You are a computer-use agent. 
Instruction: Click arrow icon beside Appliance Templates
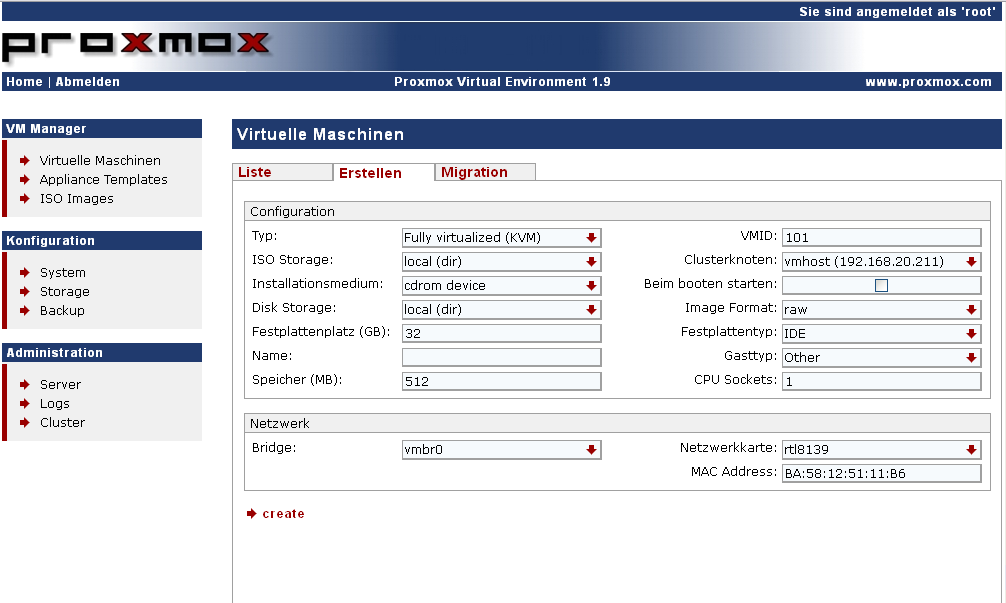25,180
